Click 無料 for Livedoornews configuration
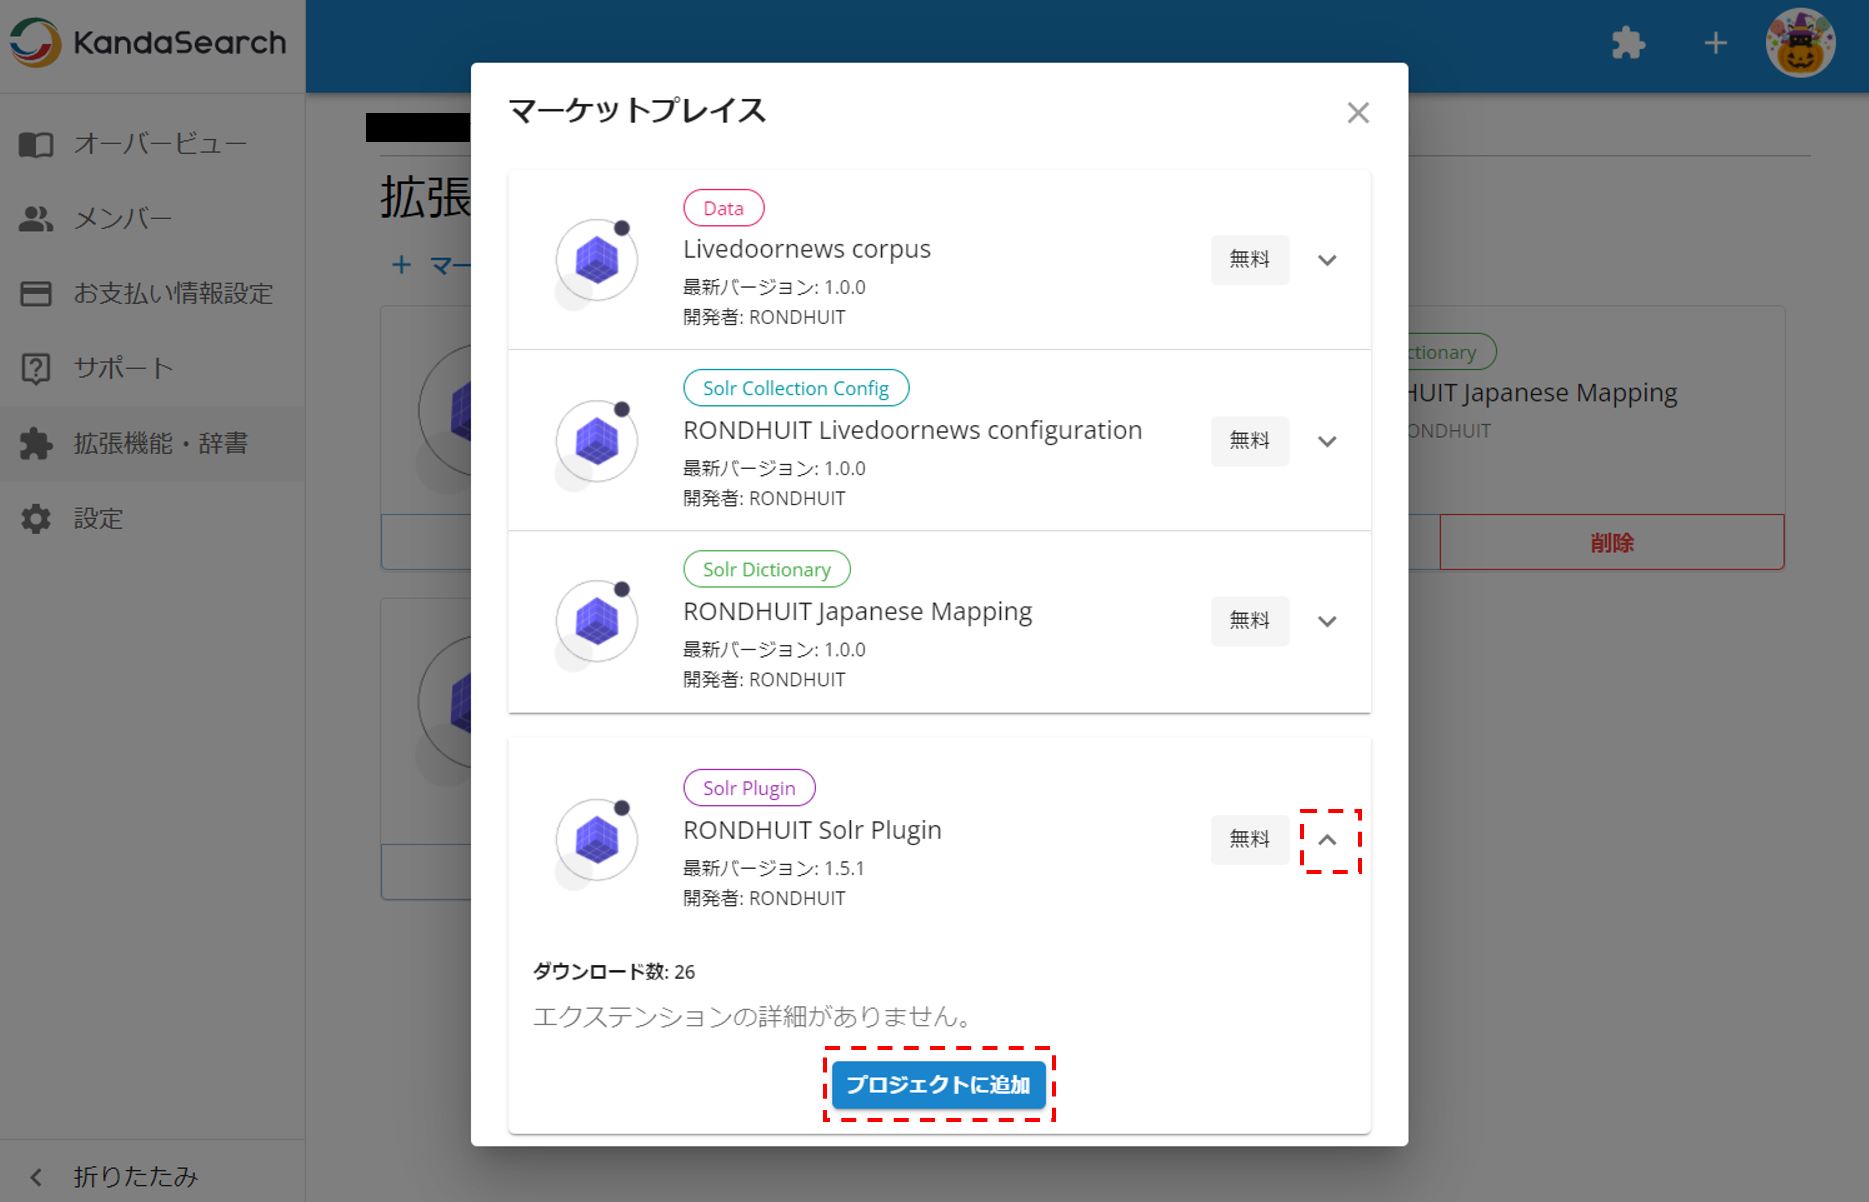 pyautogui.click(x=1250, y=441)
